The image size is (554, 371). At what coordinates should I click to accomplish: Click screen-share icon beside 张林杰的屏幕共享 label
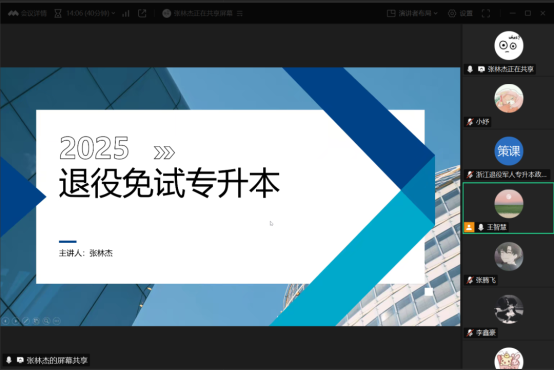click(20, 360)
